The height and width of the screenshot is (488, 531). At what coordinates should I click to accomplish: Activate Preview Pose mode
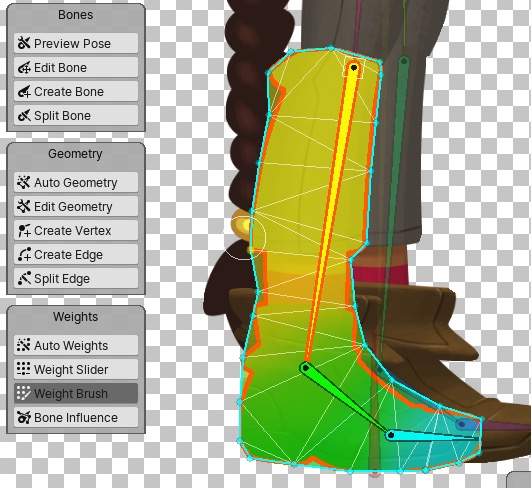[x=76, y=43]
